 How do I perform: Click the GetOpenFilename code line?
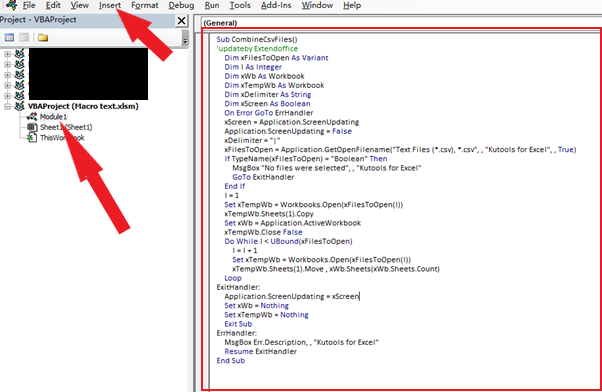[x=400, y=150]
